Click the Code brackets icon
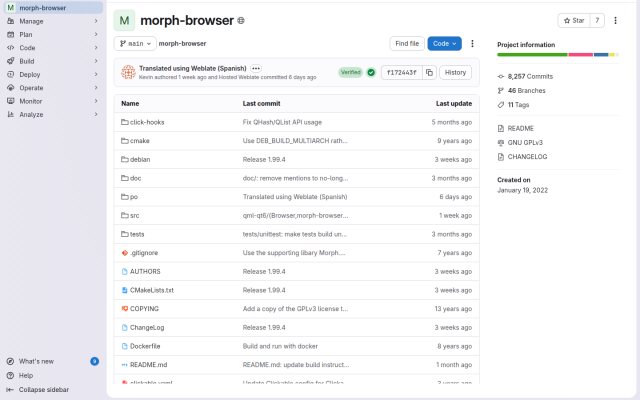This screenshot has height=400, width=640. pyautogui.click(x=11, y=48)
